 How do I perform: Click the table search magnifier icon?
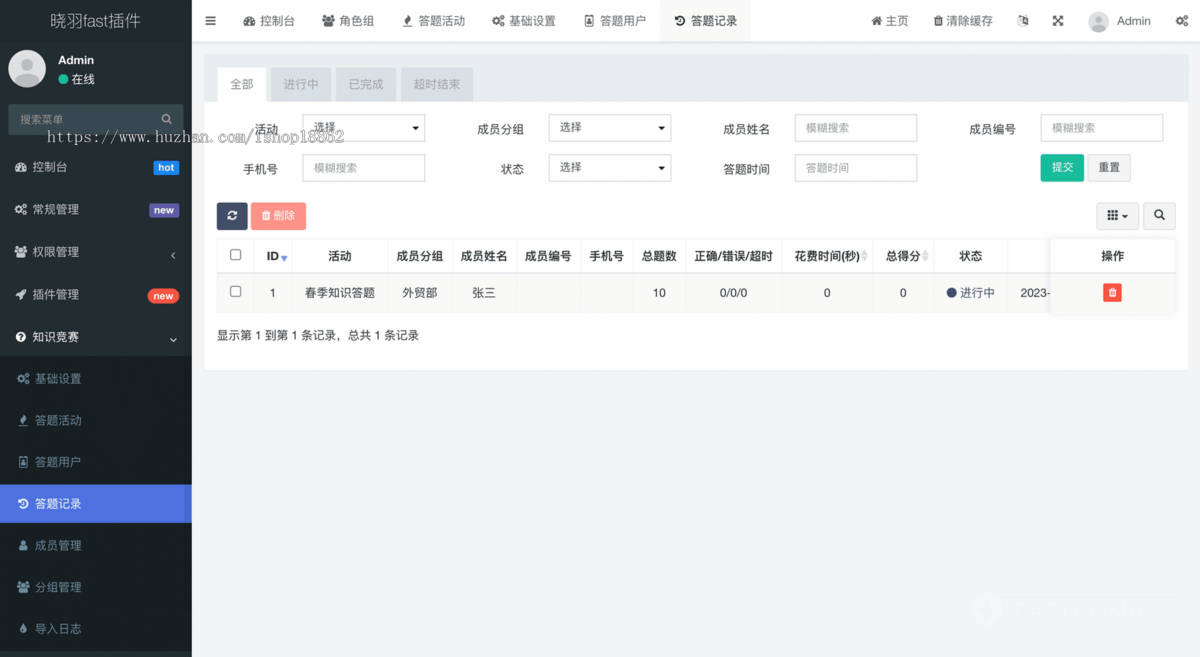(x=1159, y=216)
